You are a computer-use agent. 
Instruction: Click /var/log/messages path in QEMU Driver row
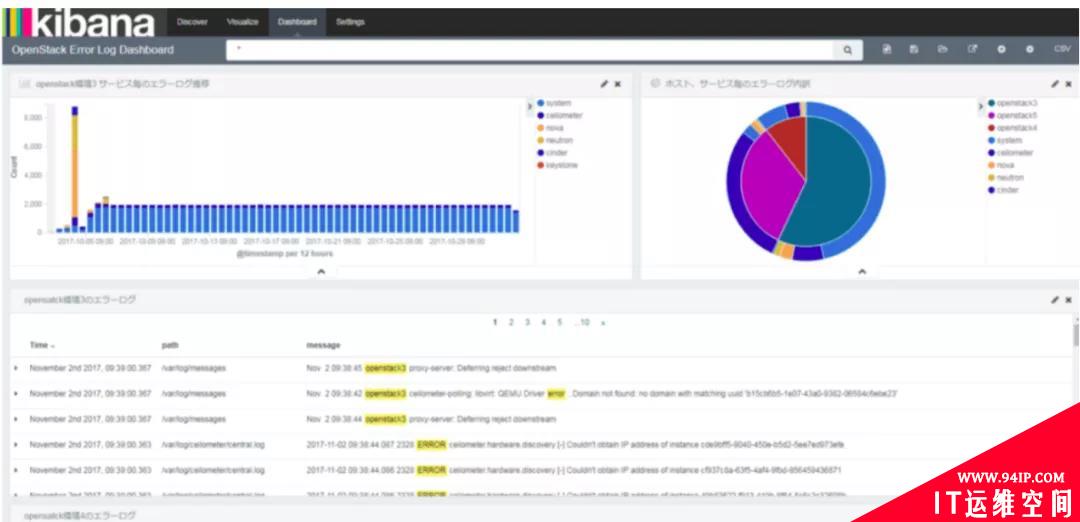pyautogui.click(x=194, y=394)
